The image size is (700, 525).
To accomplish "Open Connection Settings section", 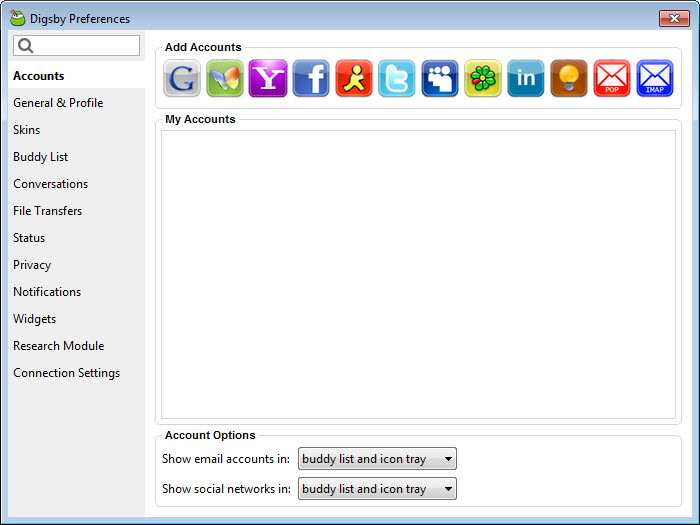I will point(76,373).
